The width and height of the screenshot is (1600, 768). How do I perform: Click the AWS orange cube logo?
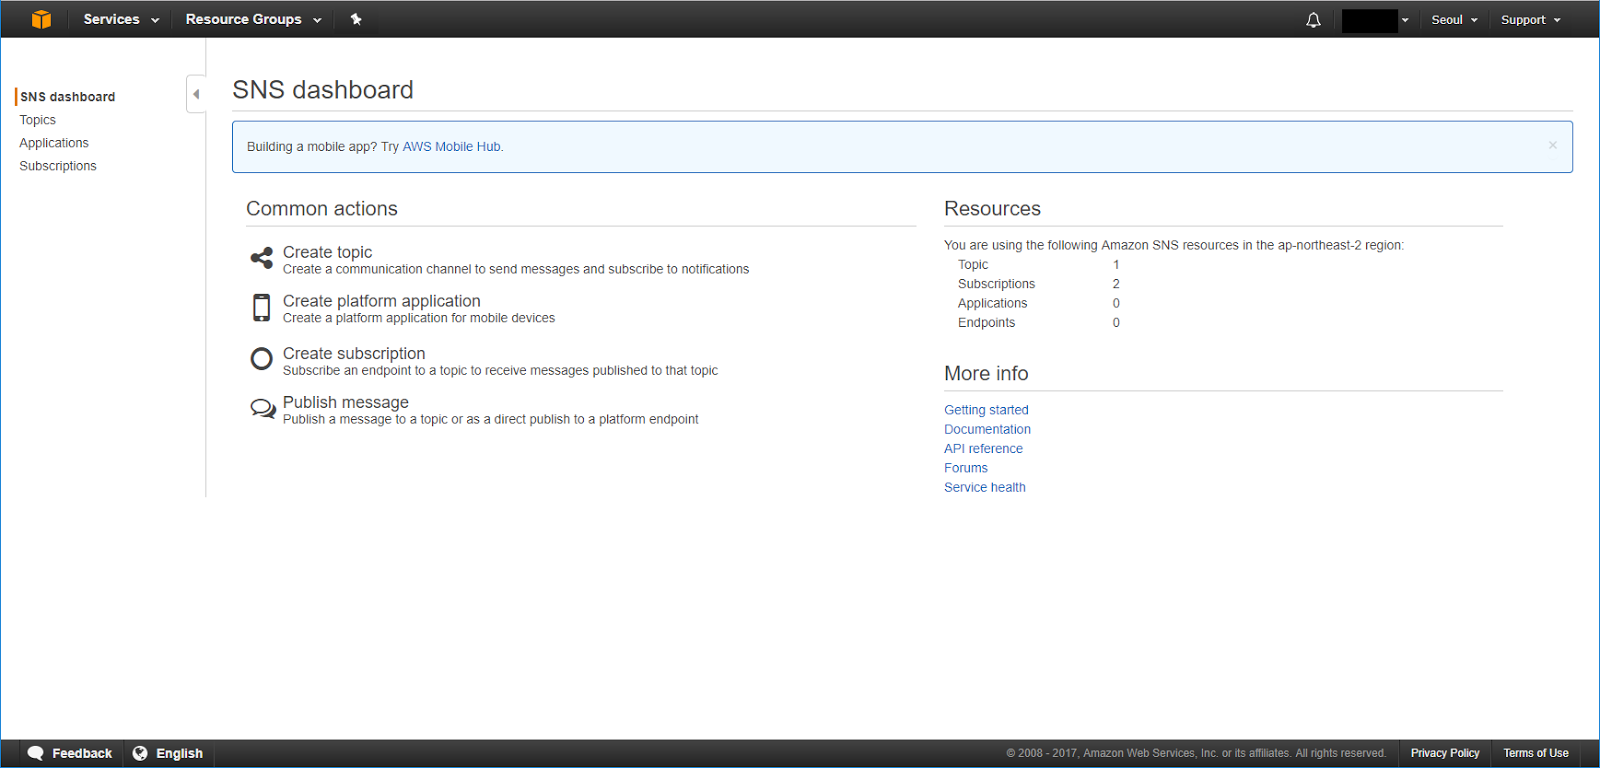[x=41, y=19]
